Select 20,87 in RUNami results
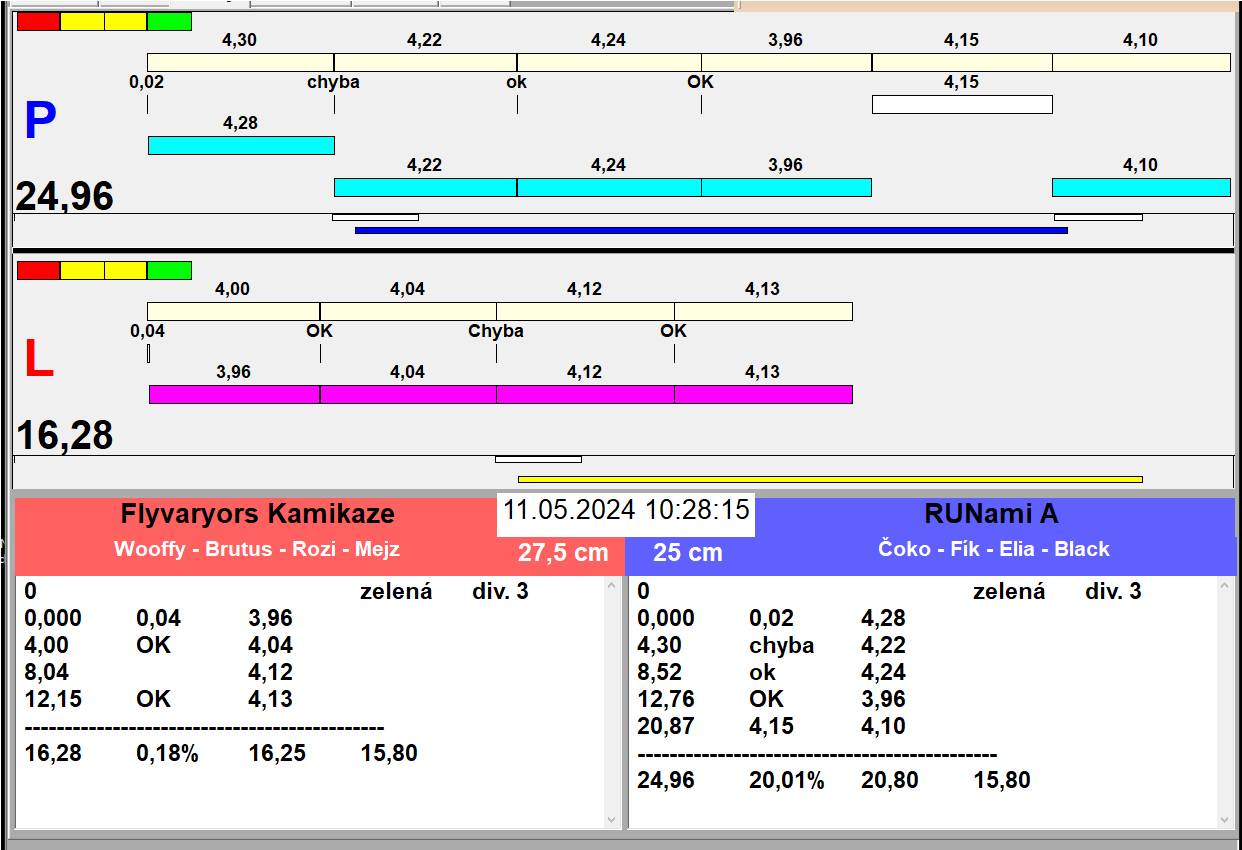The image size is (1242, 850). click(x=666, y=726)
